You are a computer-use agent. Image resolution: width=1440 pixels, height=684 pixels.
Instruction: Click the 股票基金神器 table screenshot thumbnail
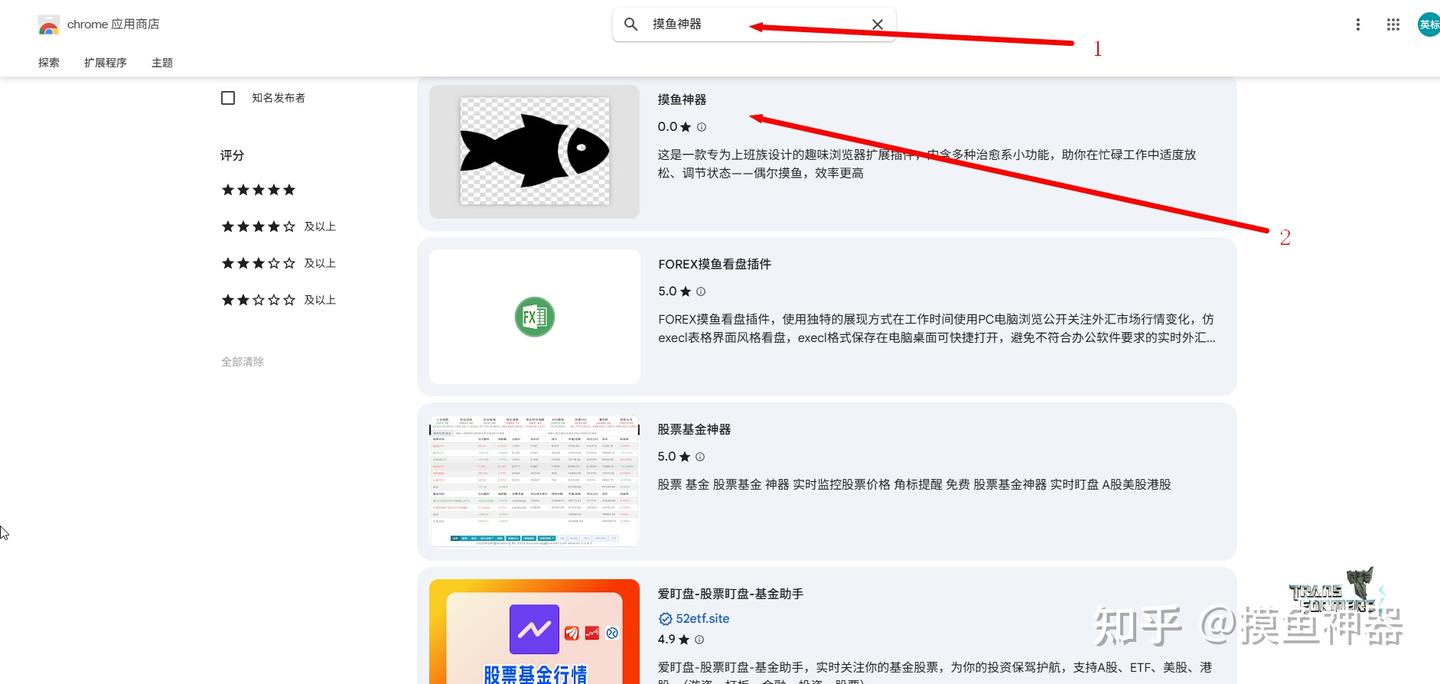pyautogui.click(x=535, y=481)
